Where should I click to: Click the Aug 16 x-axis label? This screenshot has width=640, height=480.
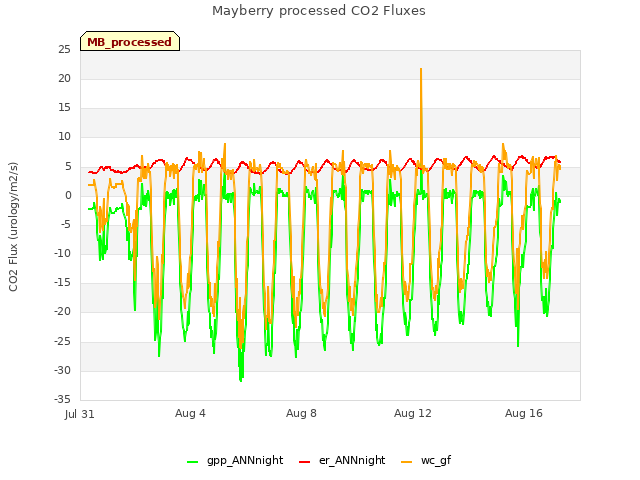click(x=524, y=413)
